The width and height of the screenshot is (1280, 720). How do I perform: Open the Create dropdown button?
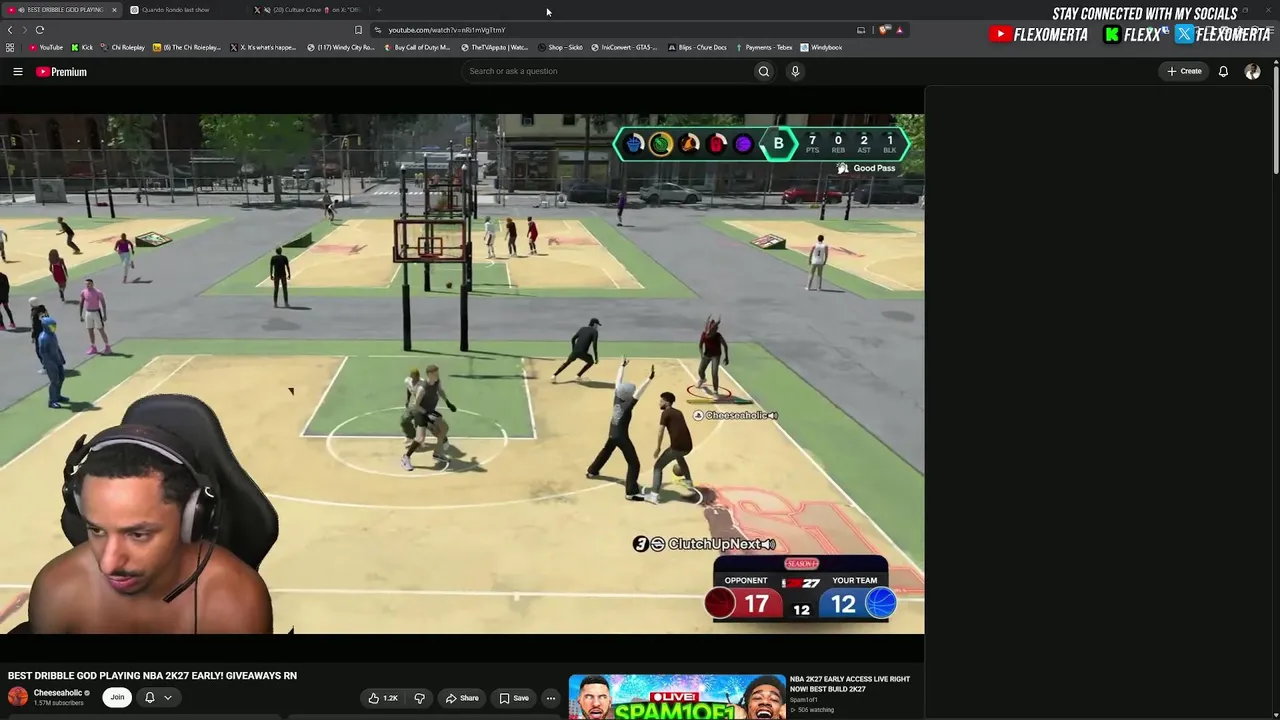pos(1184,71)
